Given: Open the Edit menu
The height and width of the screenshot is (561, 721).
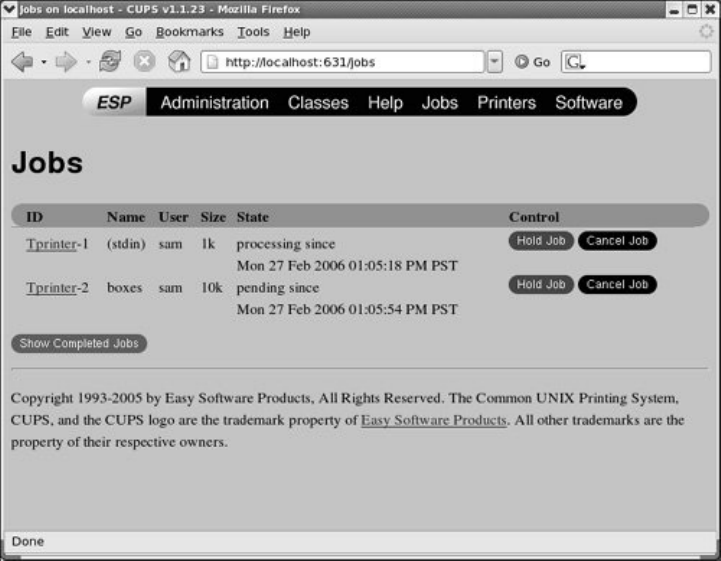Looking at the screenshot, I should coord(57,32).
